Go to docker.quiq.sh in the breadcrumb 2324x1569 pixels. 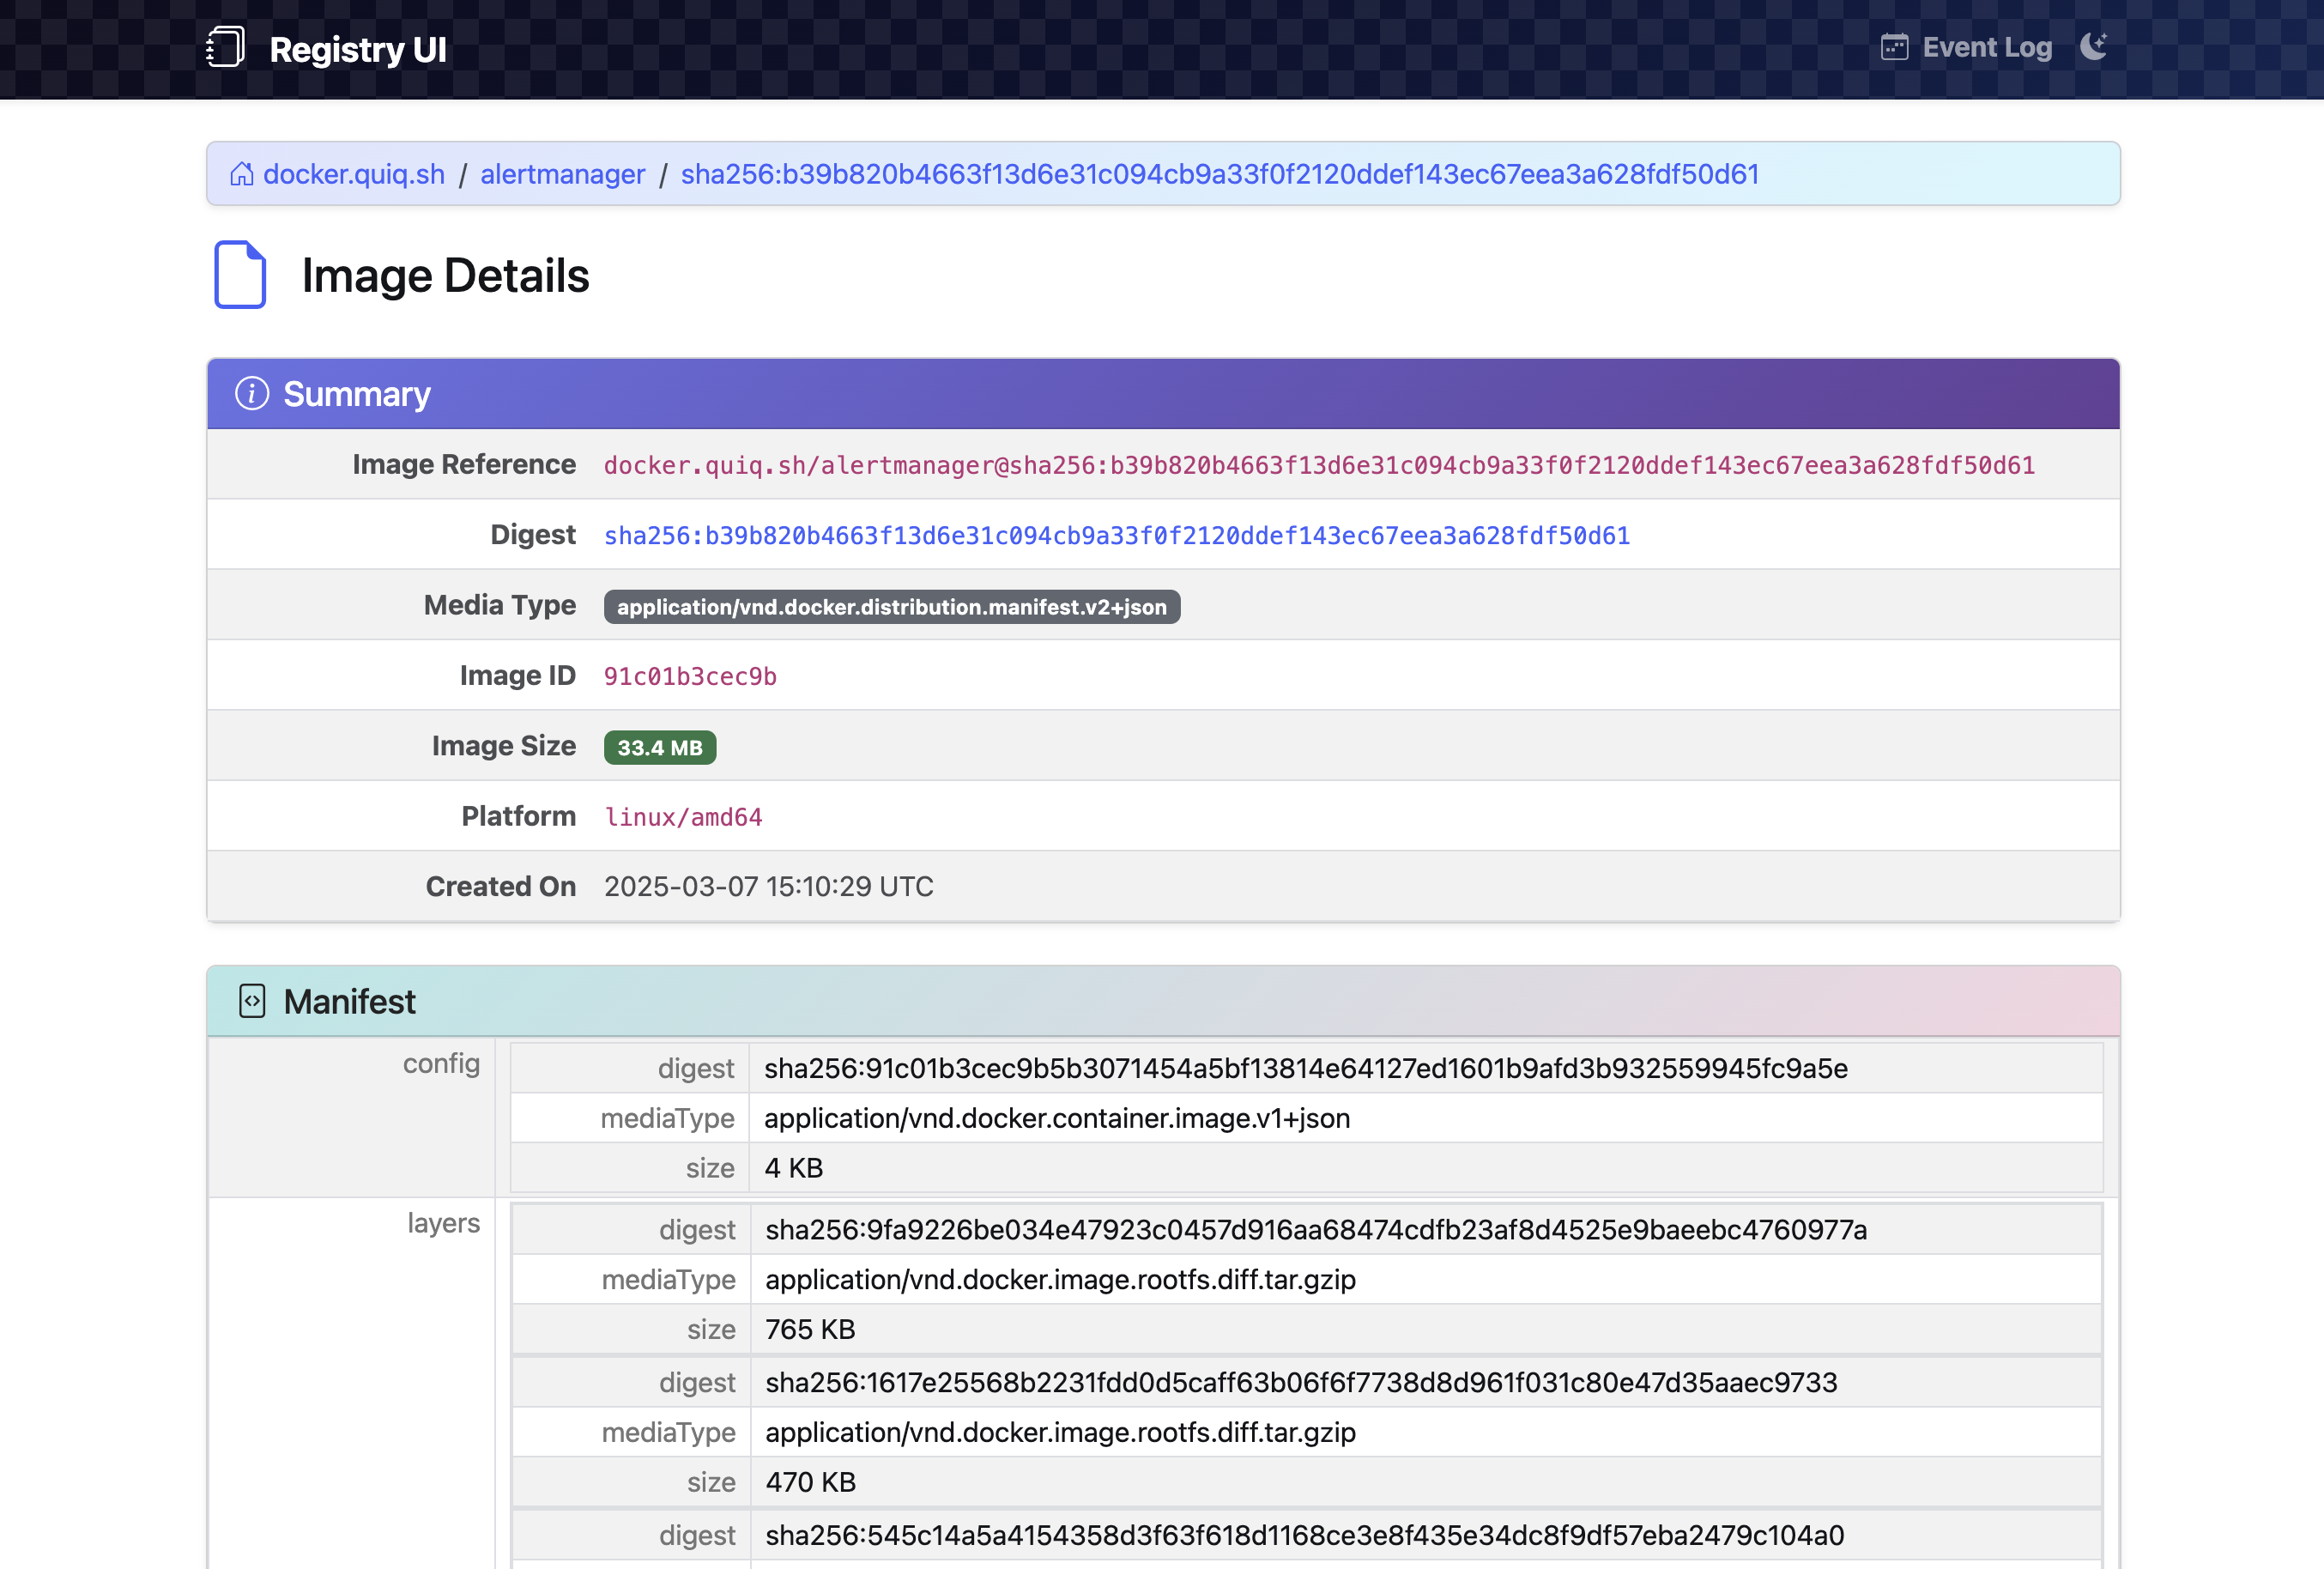[x=354, y=174]
